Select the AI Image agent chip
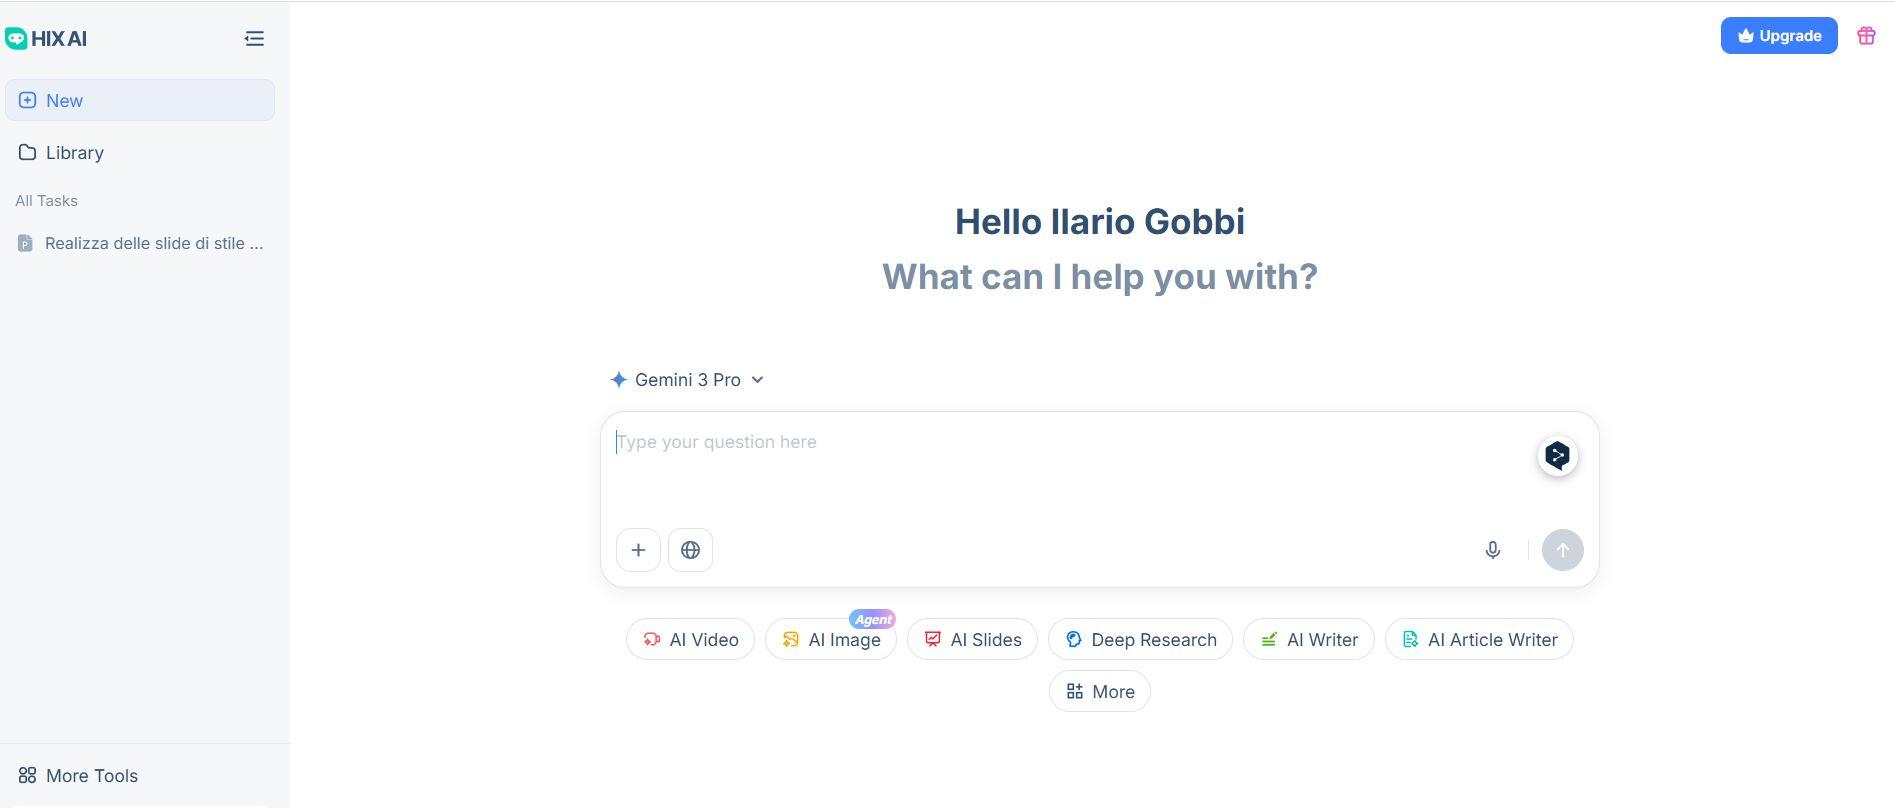The width and height of the screenshot is (1895, 808). (x=830, y=640)
